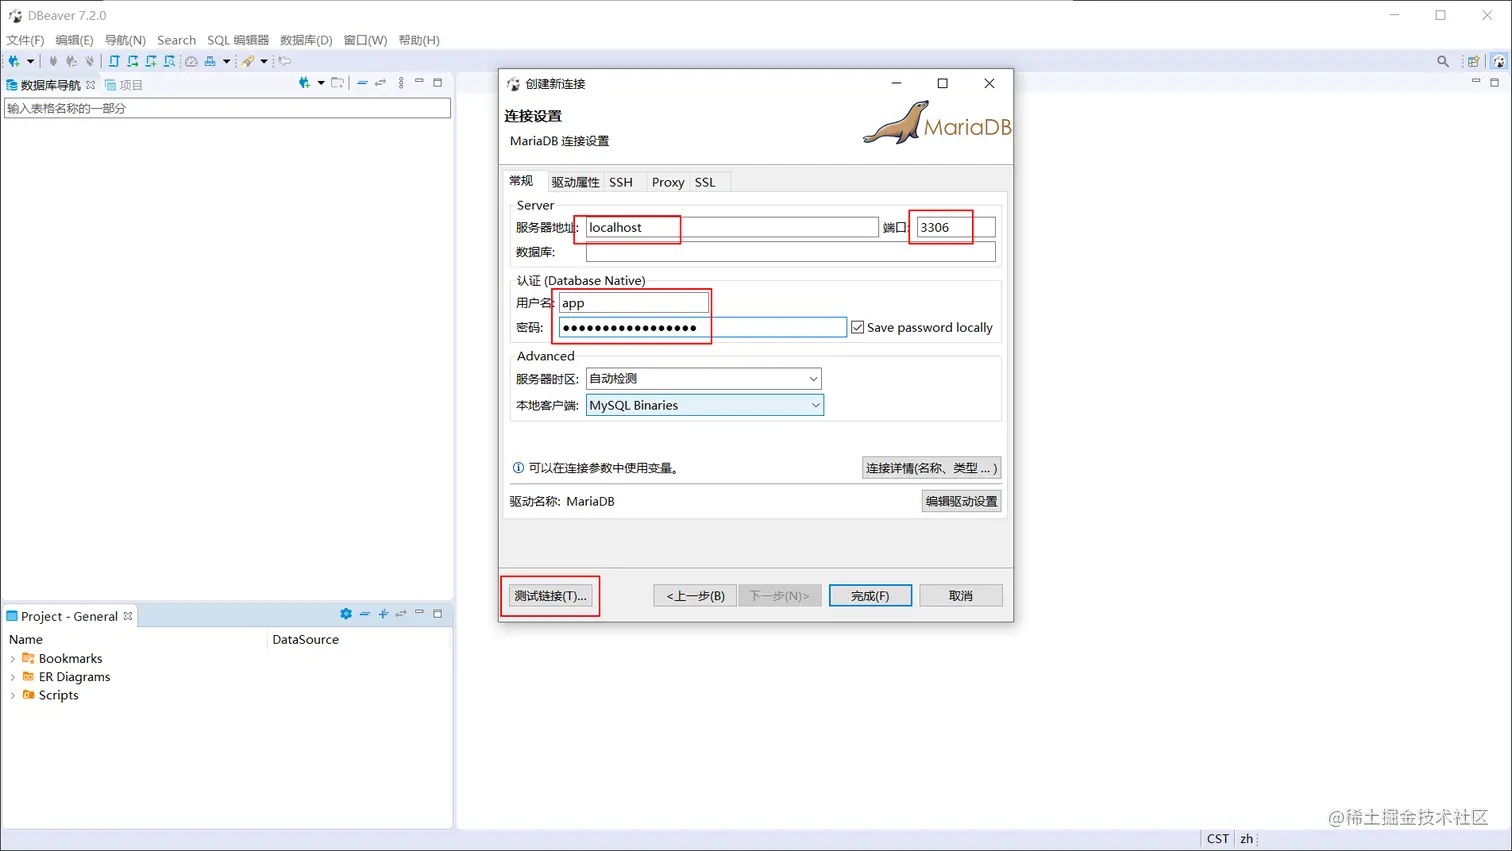Click the Open Perspective icon at top right
This screenshot has height=851, width=1512.
1473,61
